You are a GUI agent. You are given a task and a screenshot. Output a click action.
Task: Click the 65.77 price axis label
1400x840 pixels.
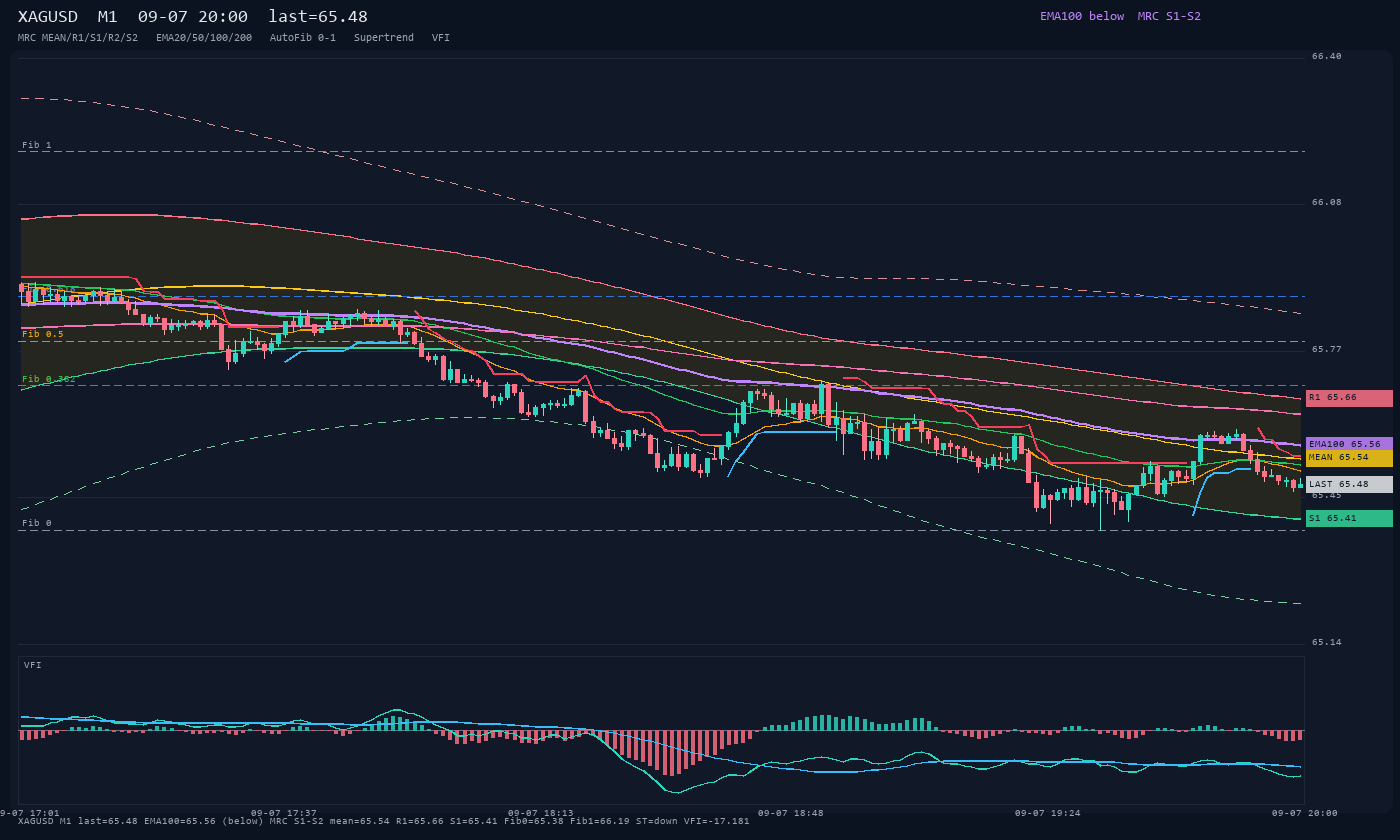pos(1327,349)
